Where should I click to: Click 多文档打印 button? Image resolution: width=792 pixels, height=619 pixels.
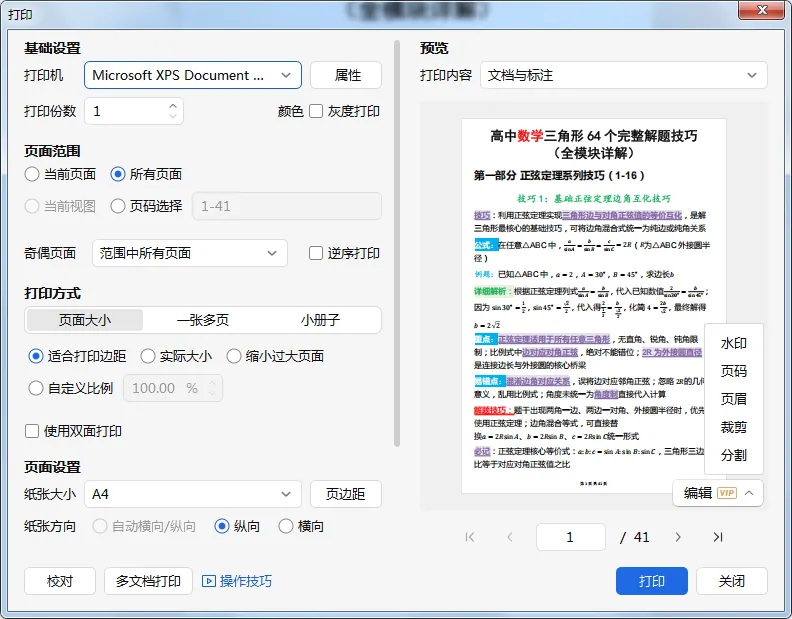click(148, 581)
